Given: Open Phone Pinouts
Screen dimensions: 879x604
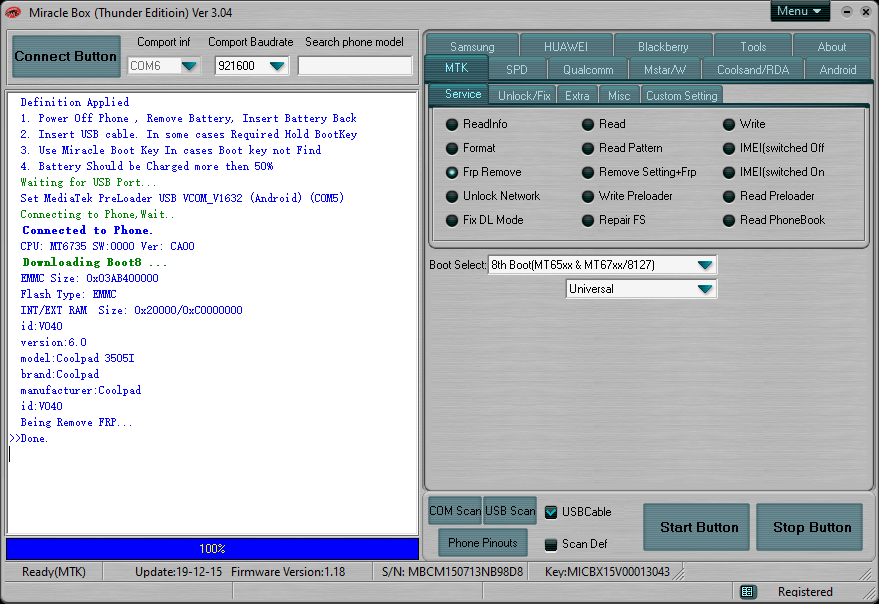Looking at the screenshot, I should coord(483,543).
